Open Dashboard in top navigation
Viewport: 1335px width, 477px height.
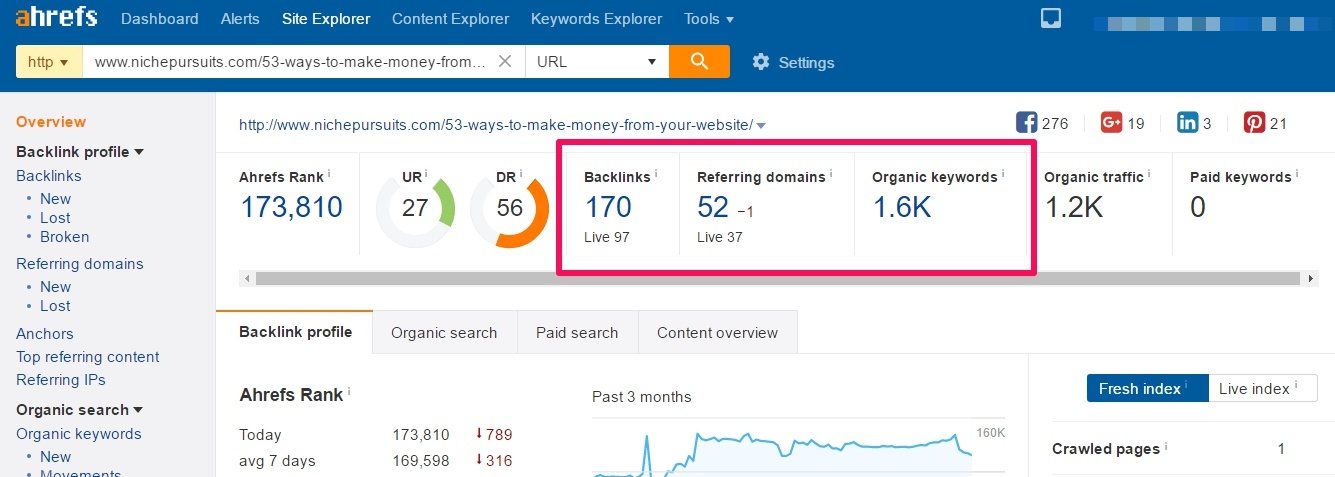(x=159, y=18)
